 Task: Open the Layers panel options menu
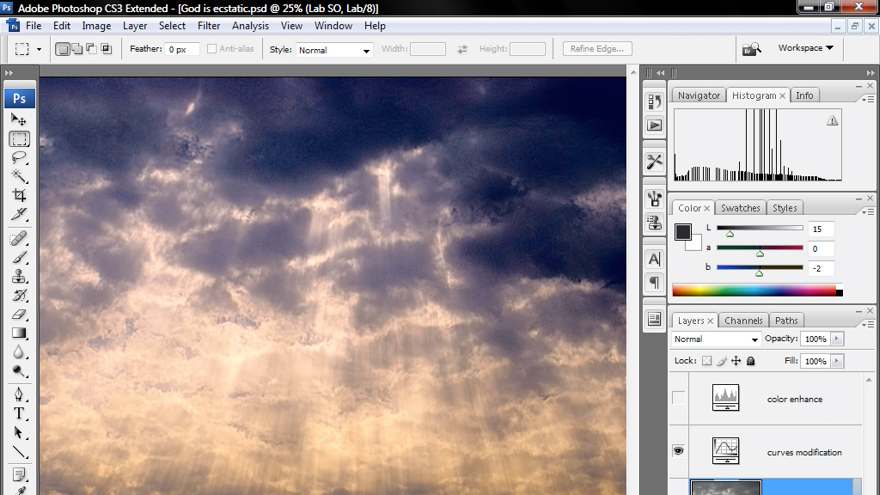(x=868, y=324)
